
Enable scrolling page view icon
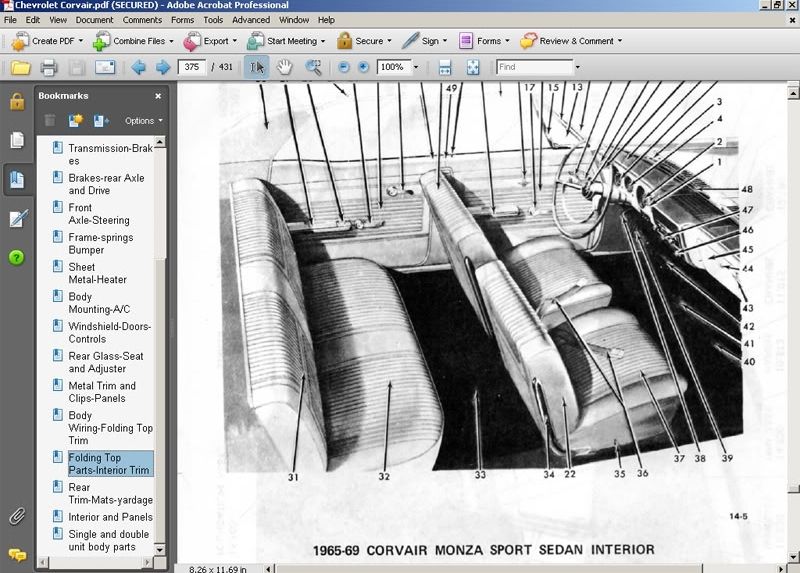click(x=445, y=67)
